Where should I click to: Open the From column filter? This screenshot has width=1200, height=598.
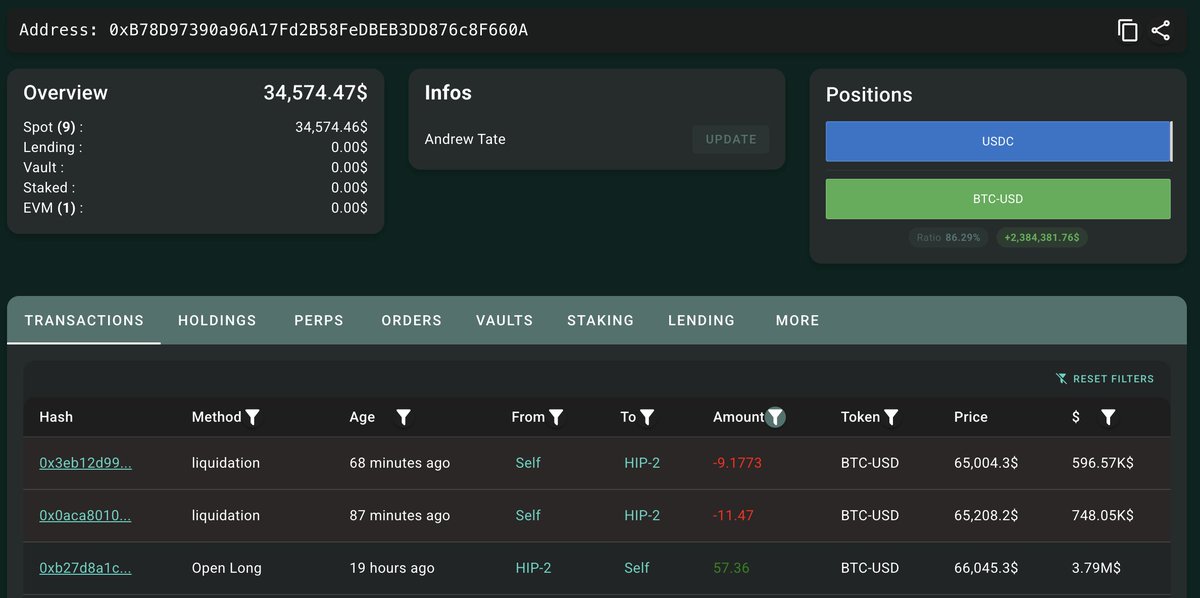(556, 417)
